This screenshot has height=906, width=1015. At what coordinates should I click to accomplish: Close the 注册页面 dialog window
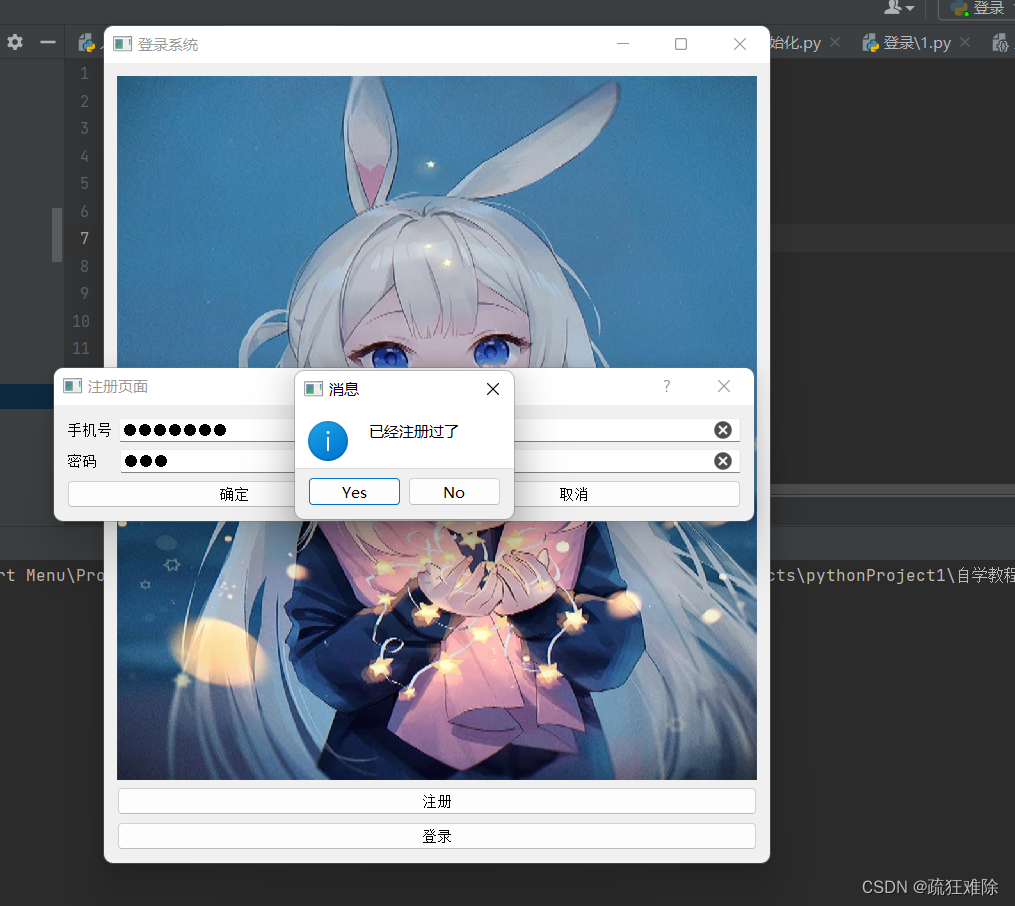pos(724,386)
